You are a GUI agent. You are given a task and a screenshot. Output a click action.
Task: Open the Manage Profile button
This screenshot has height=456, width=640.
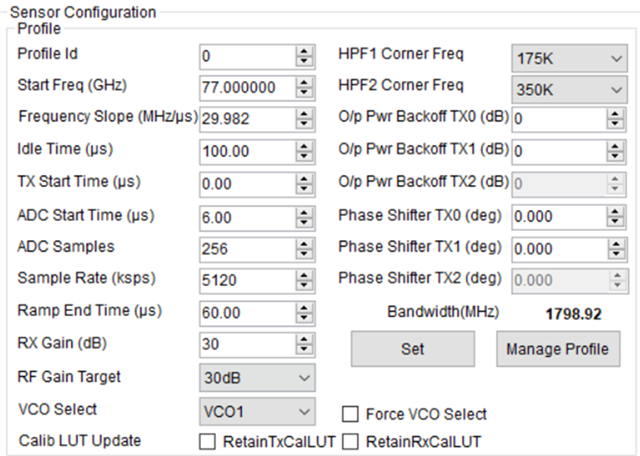point(557,349)
